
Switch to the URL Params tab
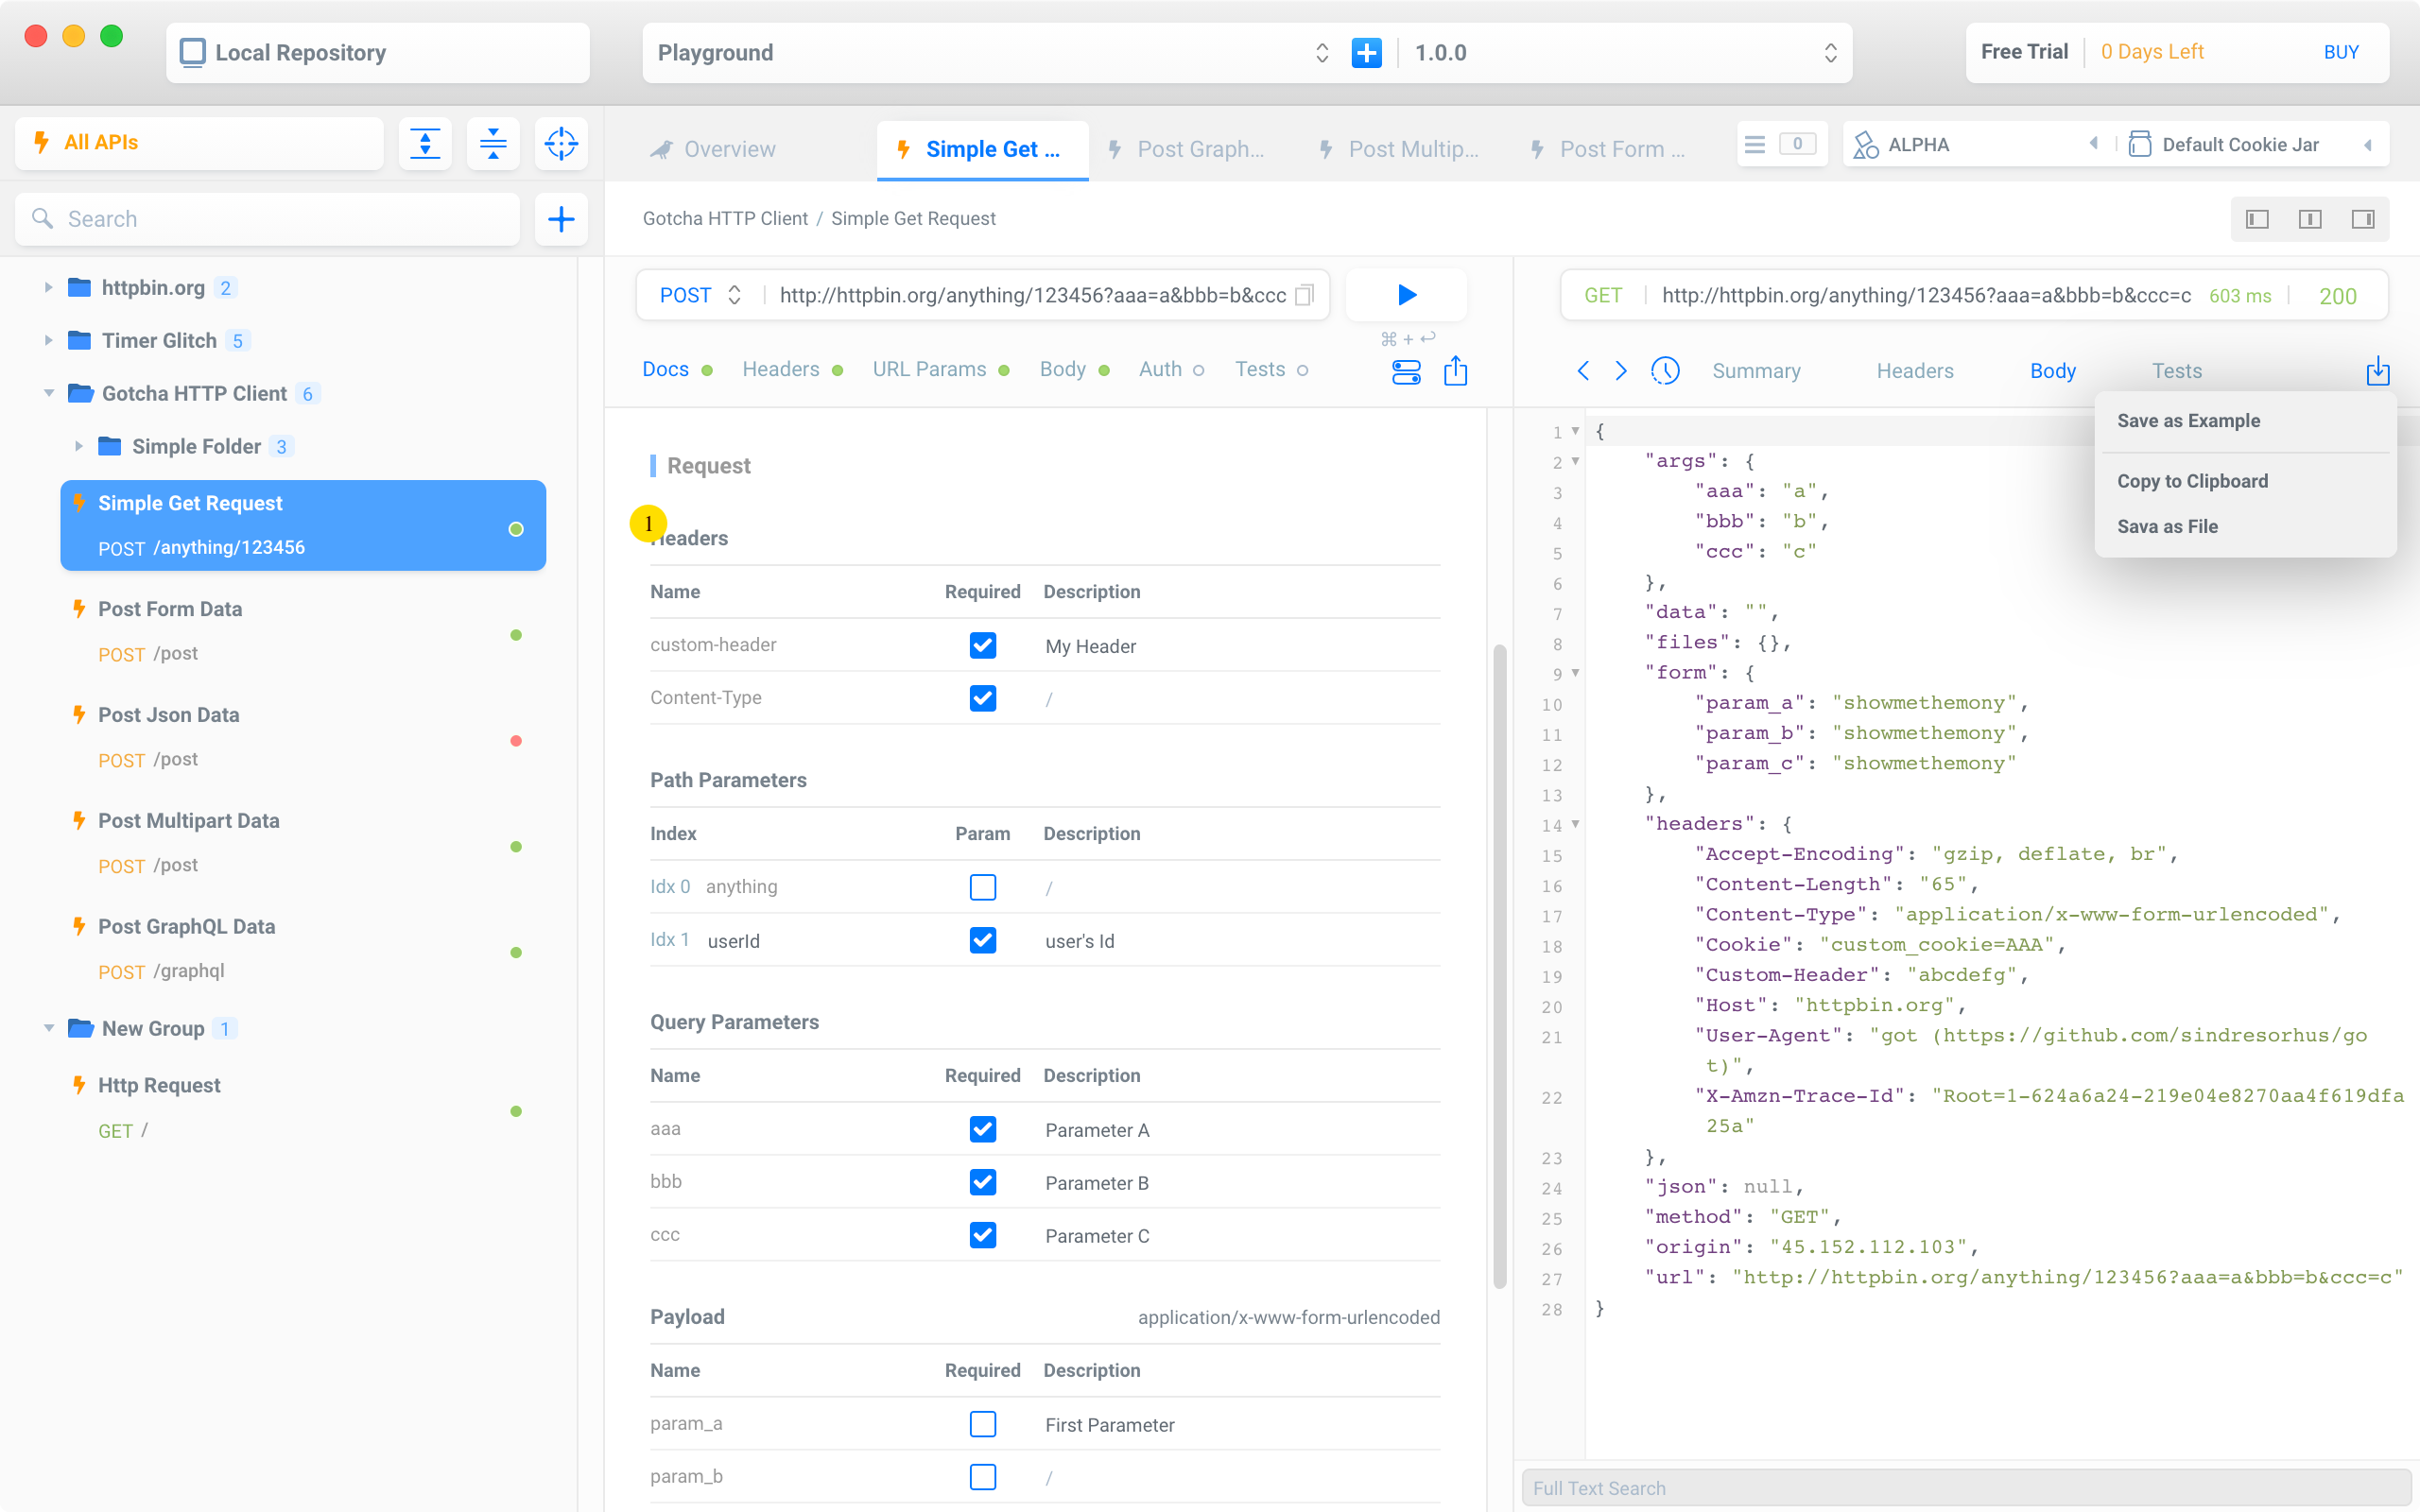click(929, 370)
